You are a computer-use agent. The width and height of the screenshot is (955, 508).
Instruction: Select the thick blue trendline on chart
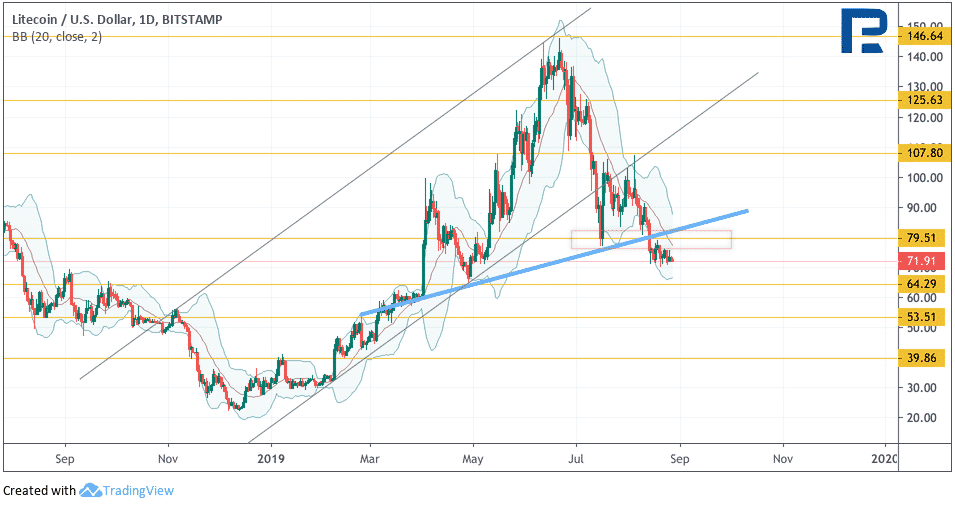pyautogui.click(x=554, y=263)
